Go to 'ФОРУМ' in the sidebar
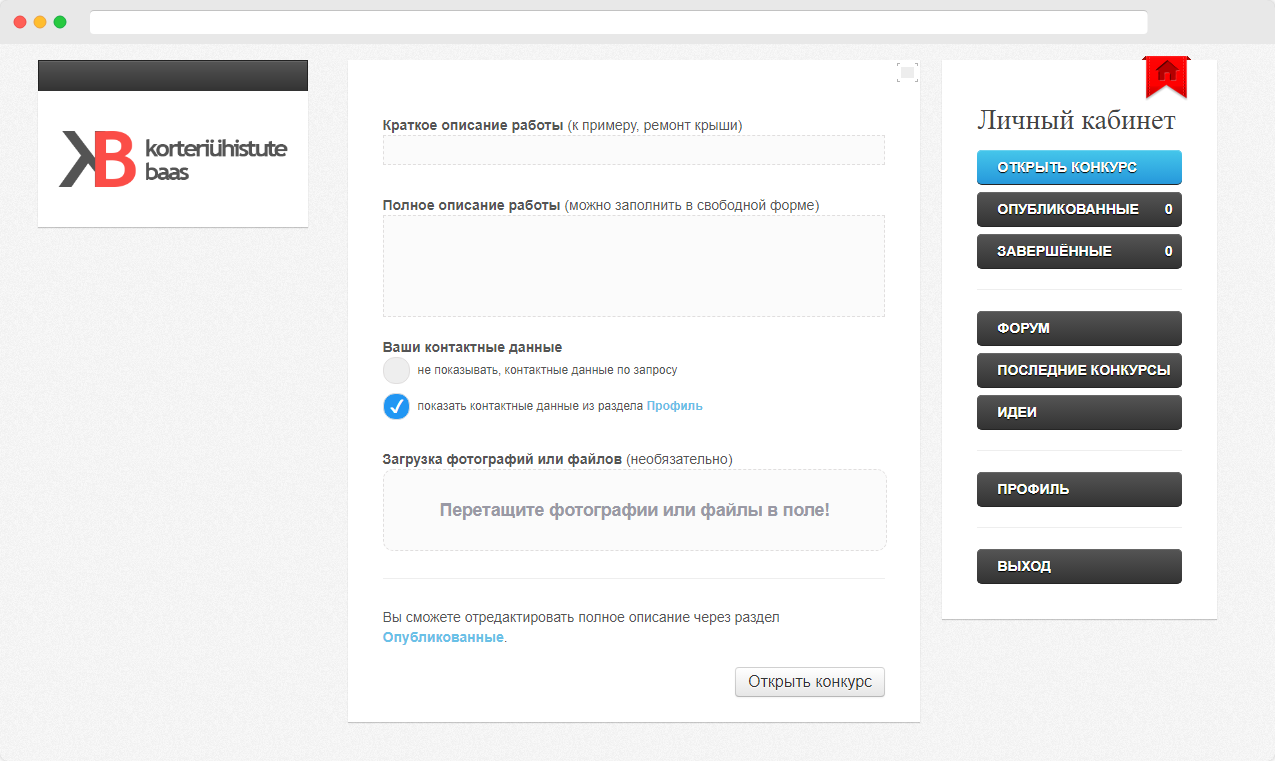The image size is (1275, 761). click(1079, 328)
